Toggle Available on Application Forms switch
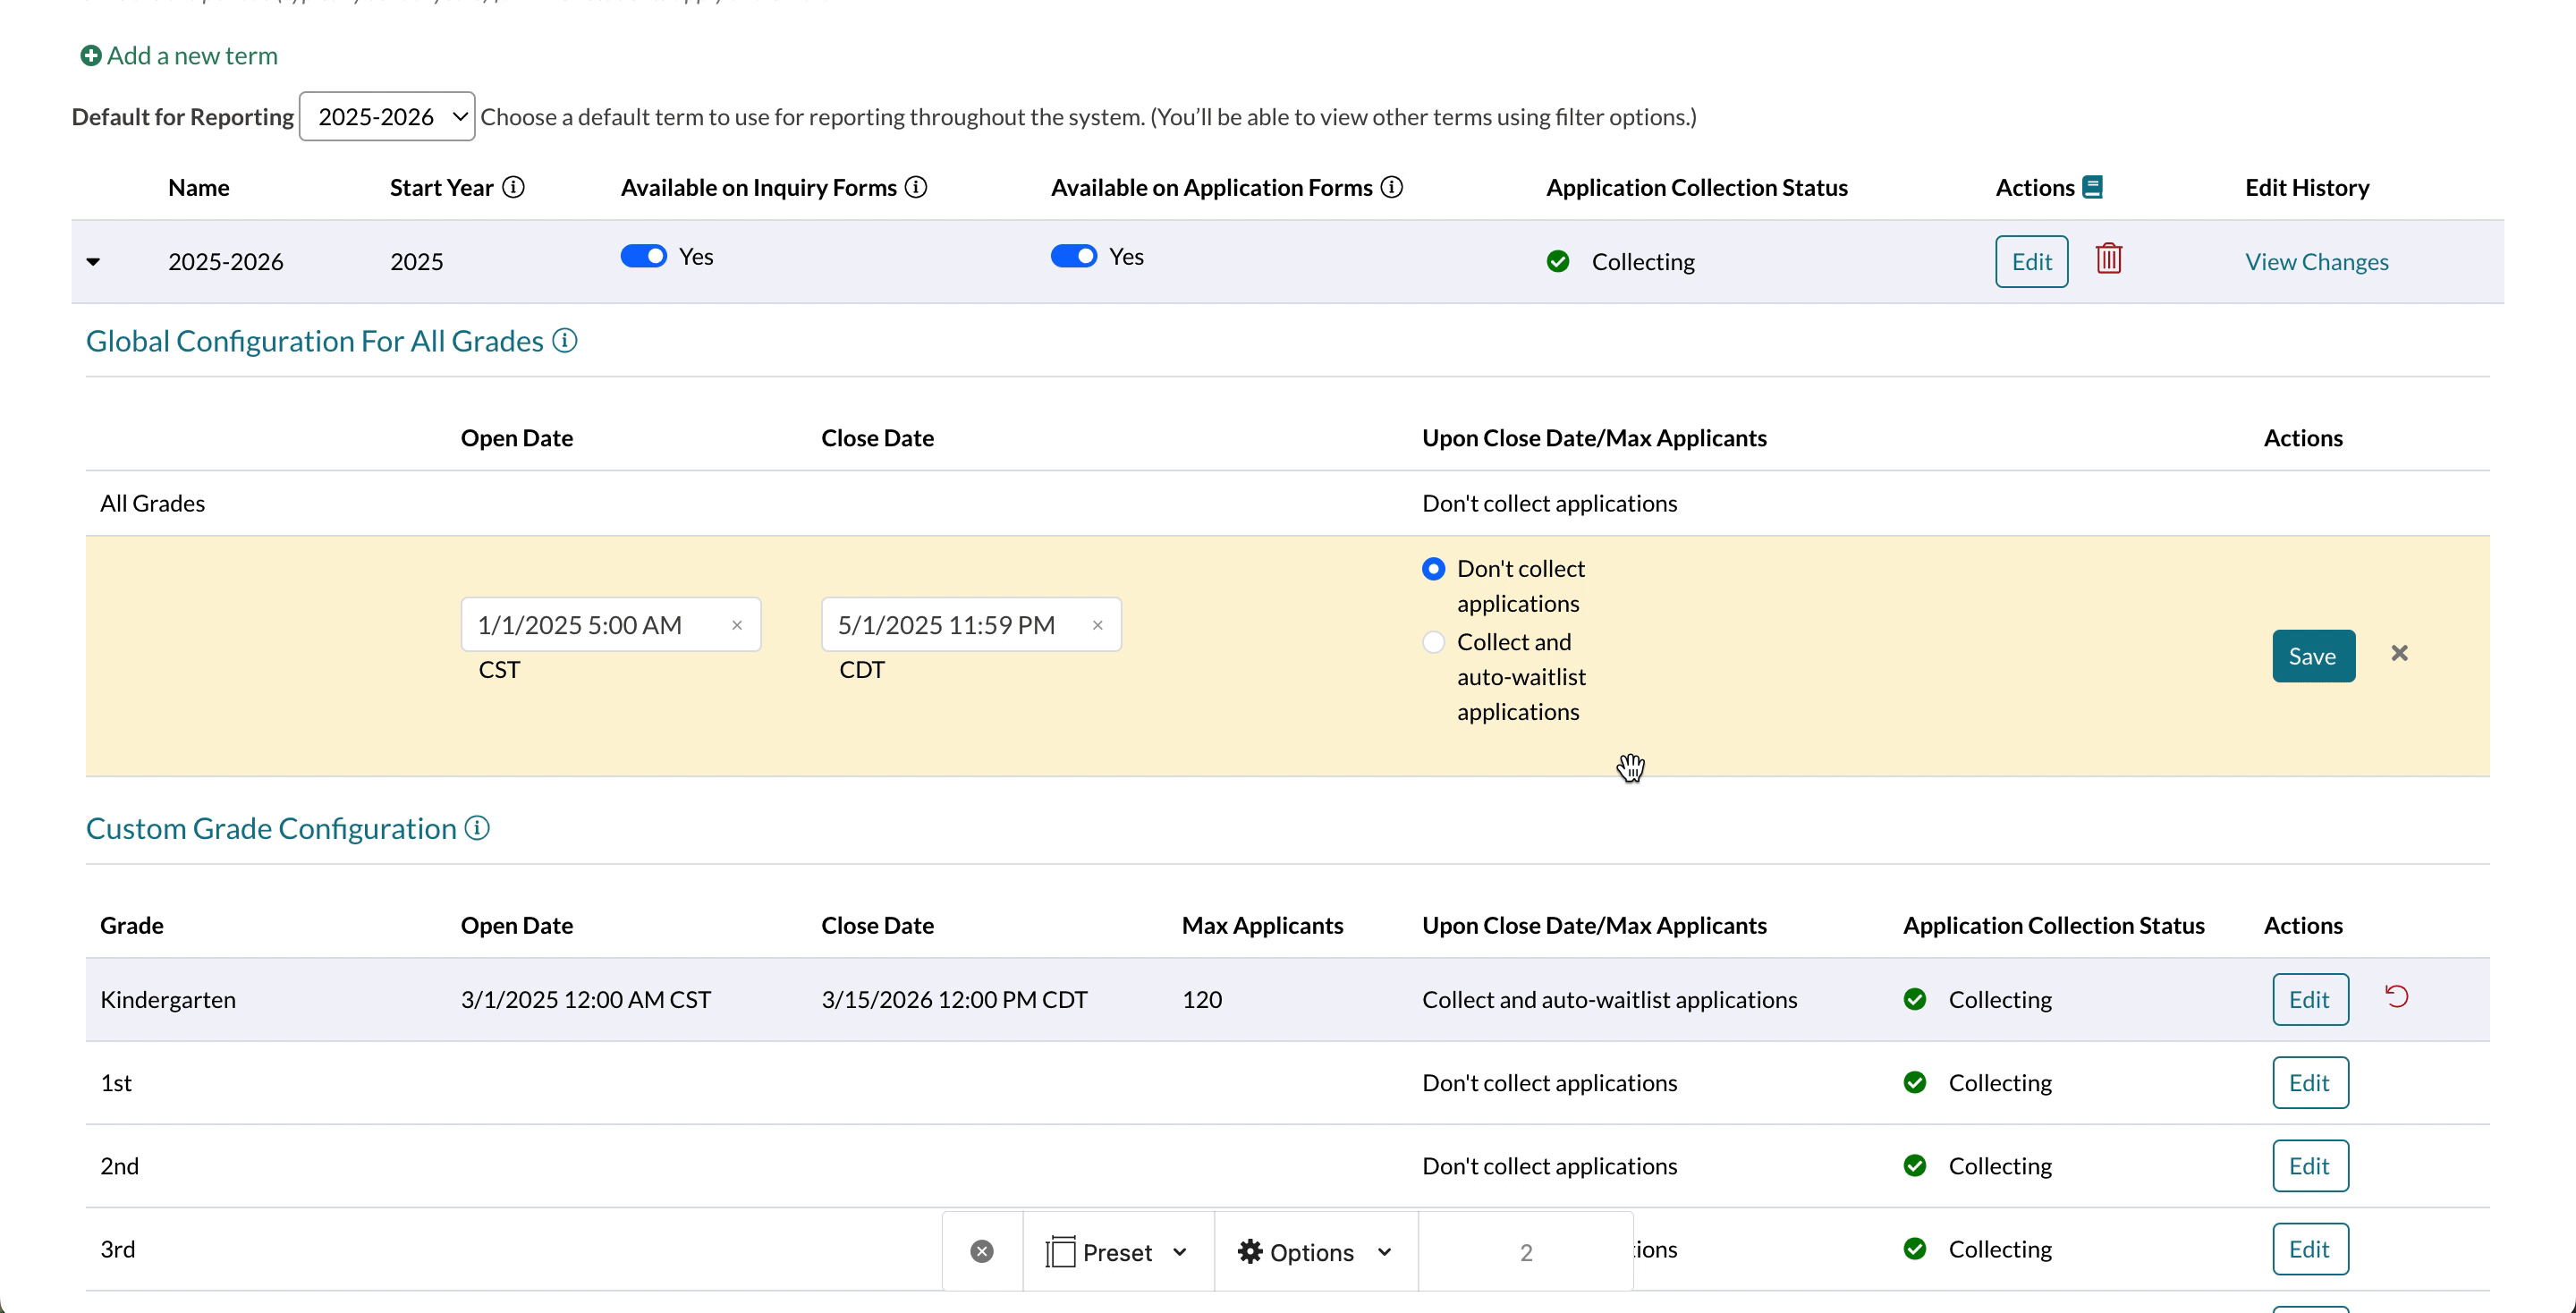This screenshot has height=1313, width=2576. (x=1073, y=256)
